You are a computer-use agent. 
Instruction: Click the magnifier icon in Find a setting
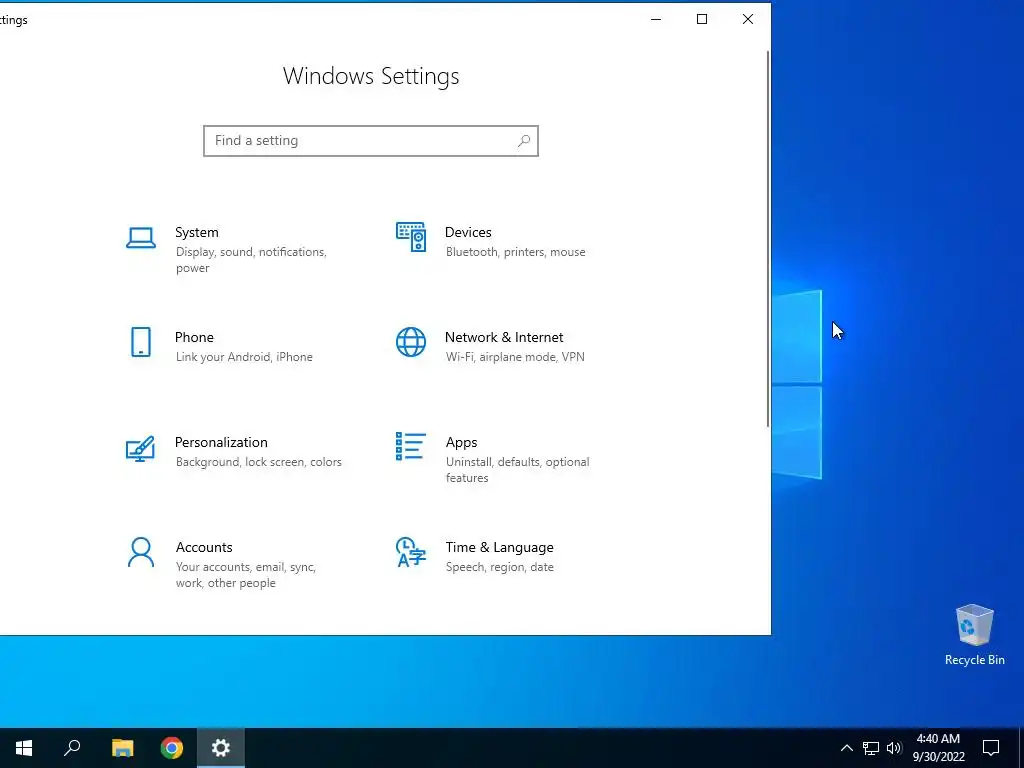[x=524, y=140]
